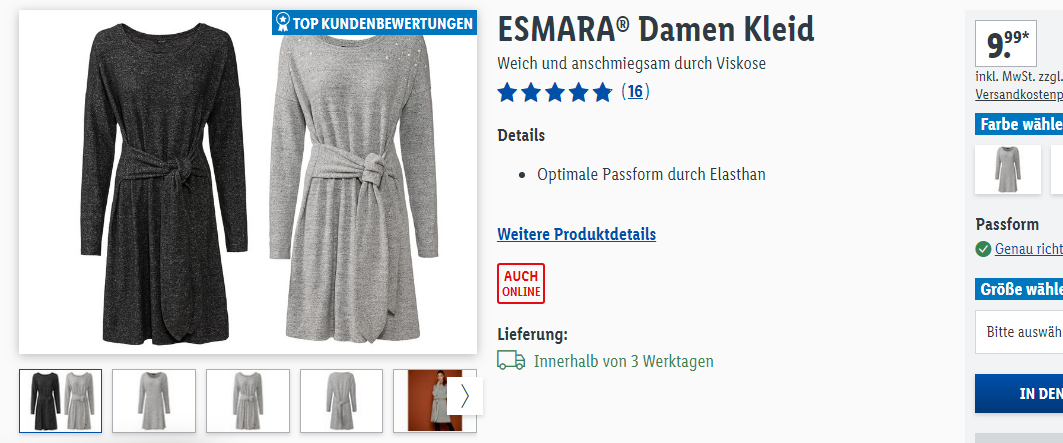Click the Top Kundenbewertungen ribbon badge
Image resolution: width=1063 pixels, height=443 pixels.
(x=374, y=23)
